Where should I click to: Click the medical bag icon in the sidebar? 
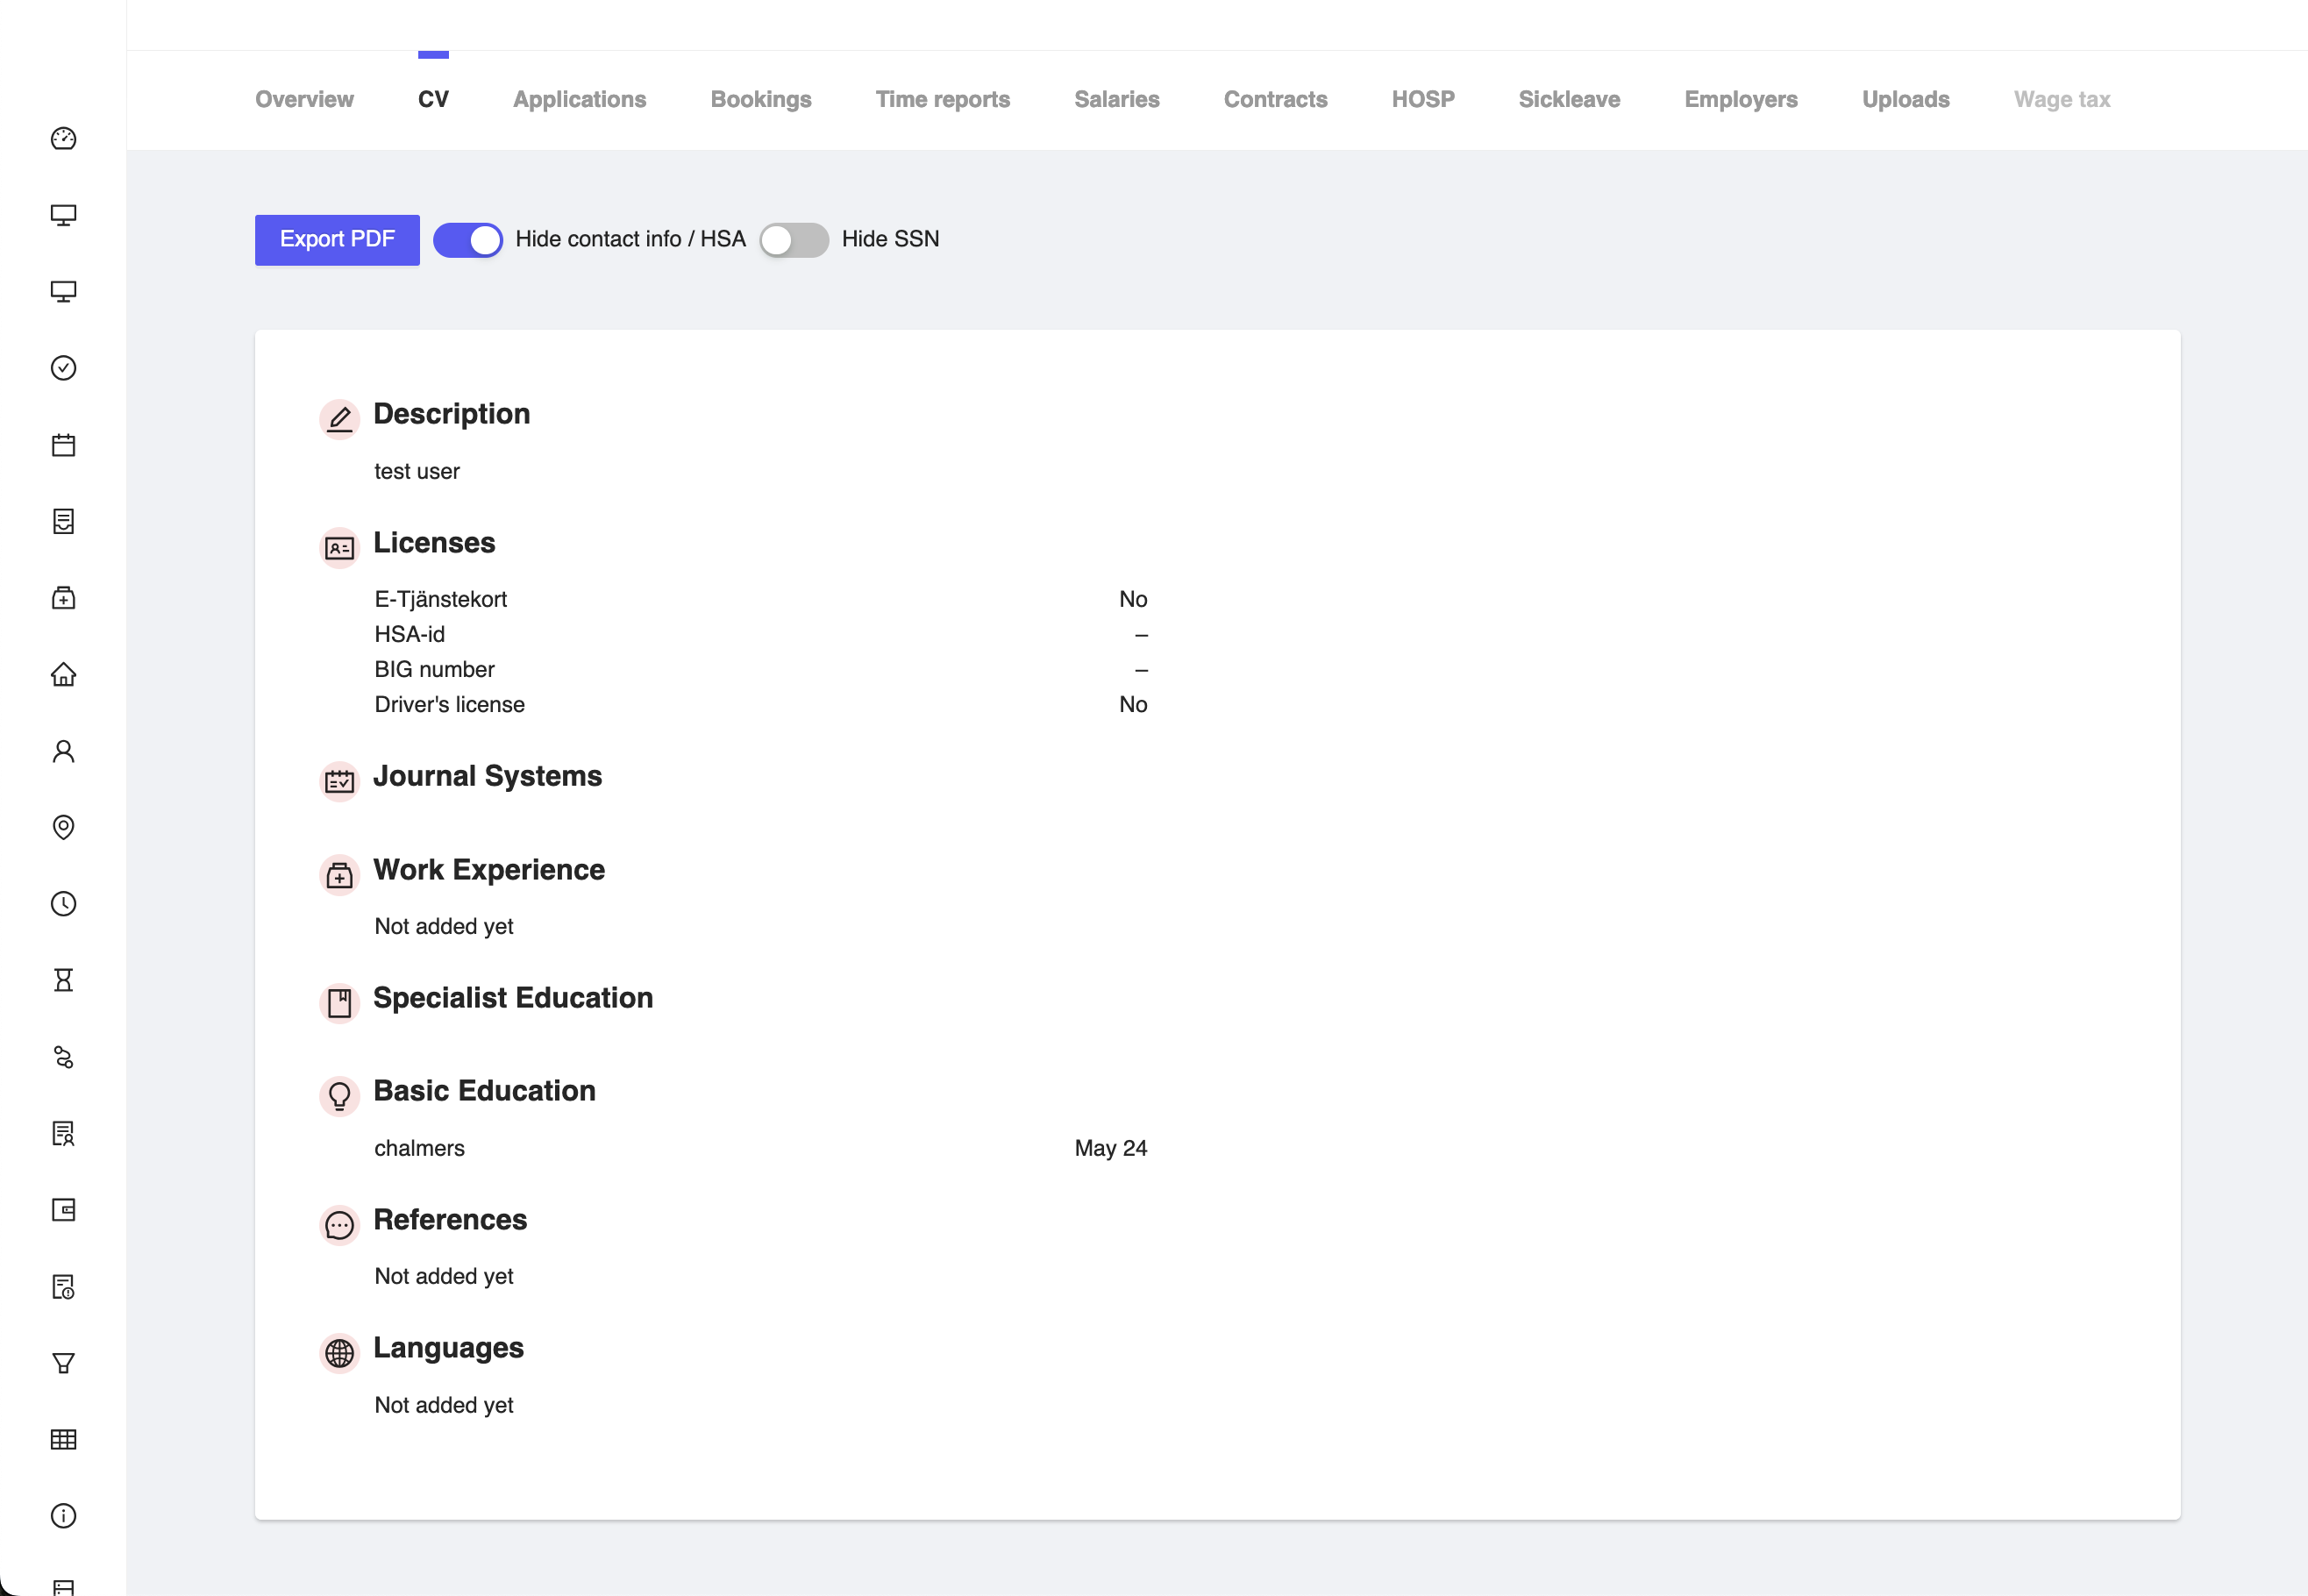[x=63, y=597]
